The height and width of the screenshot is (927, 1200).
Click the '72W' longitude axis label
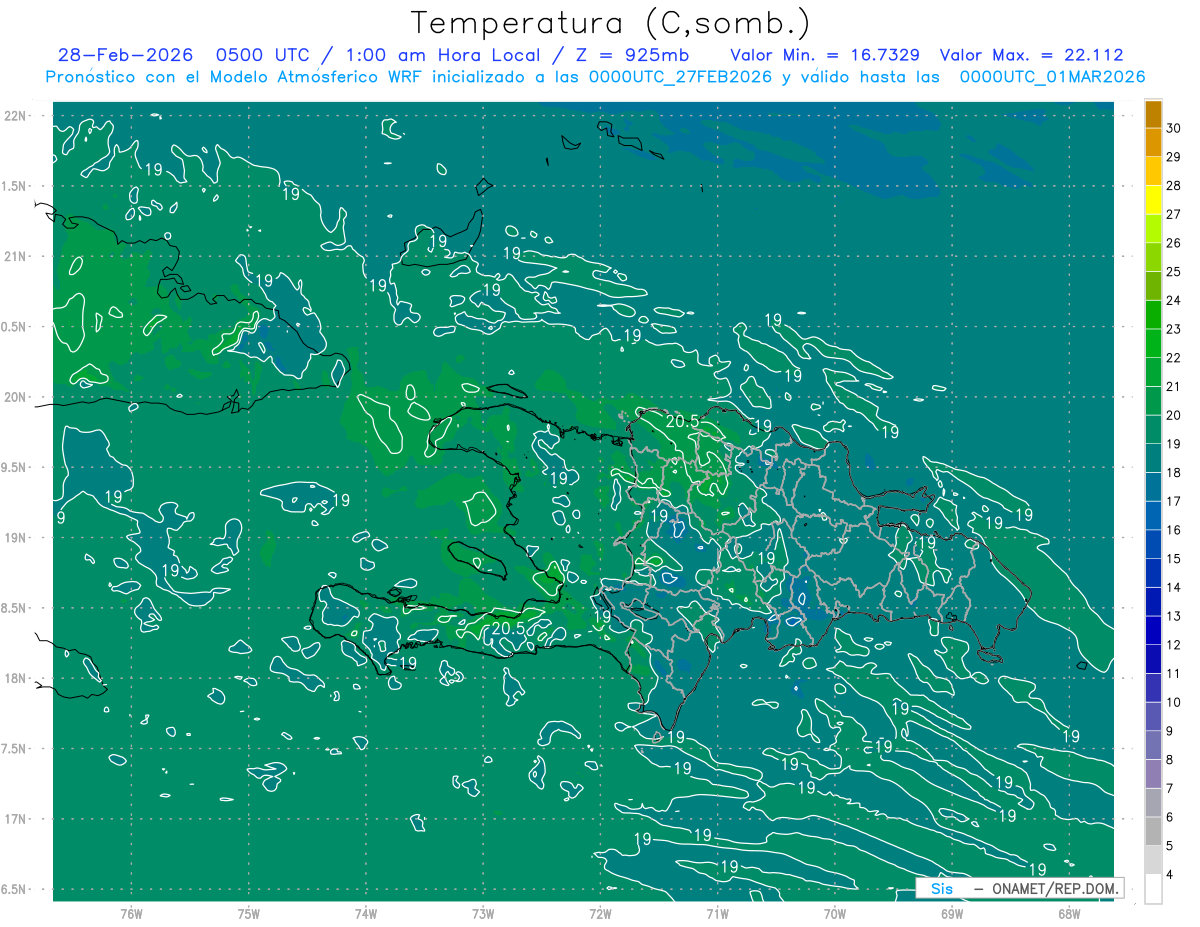tap(600, 915)
